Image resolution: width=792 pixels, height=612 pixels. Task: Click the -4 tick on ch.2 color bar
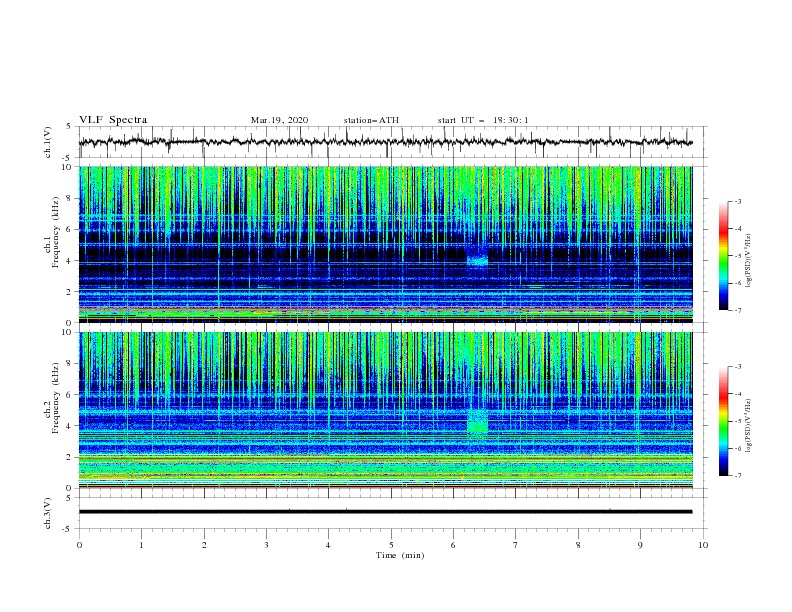[737, 394]
